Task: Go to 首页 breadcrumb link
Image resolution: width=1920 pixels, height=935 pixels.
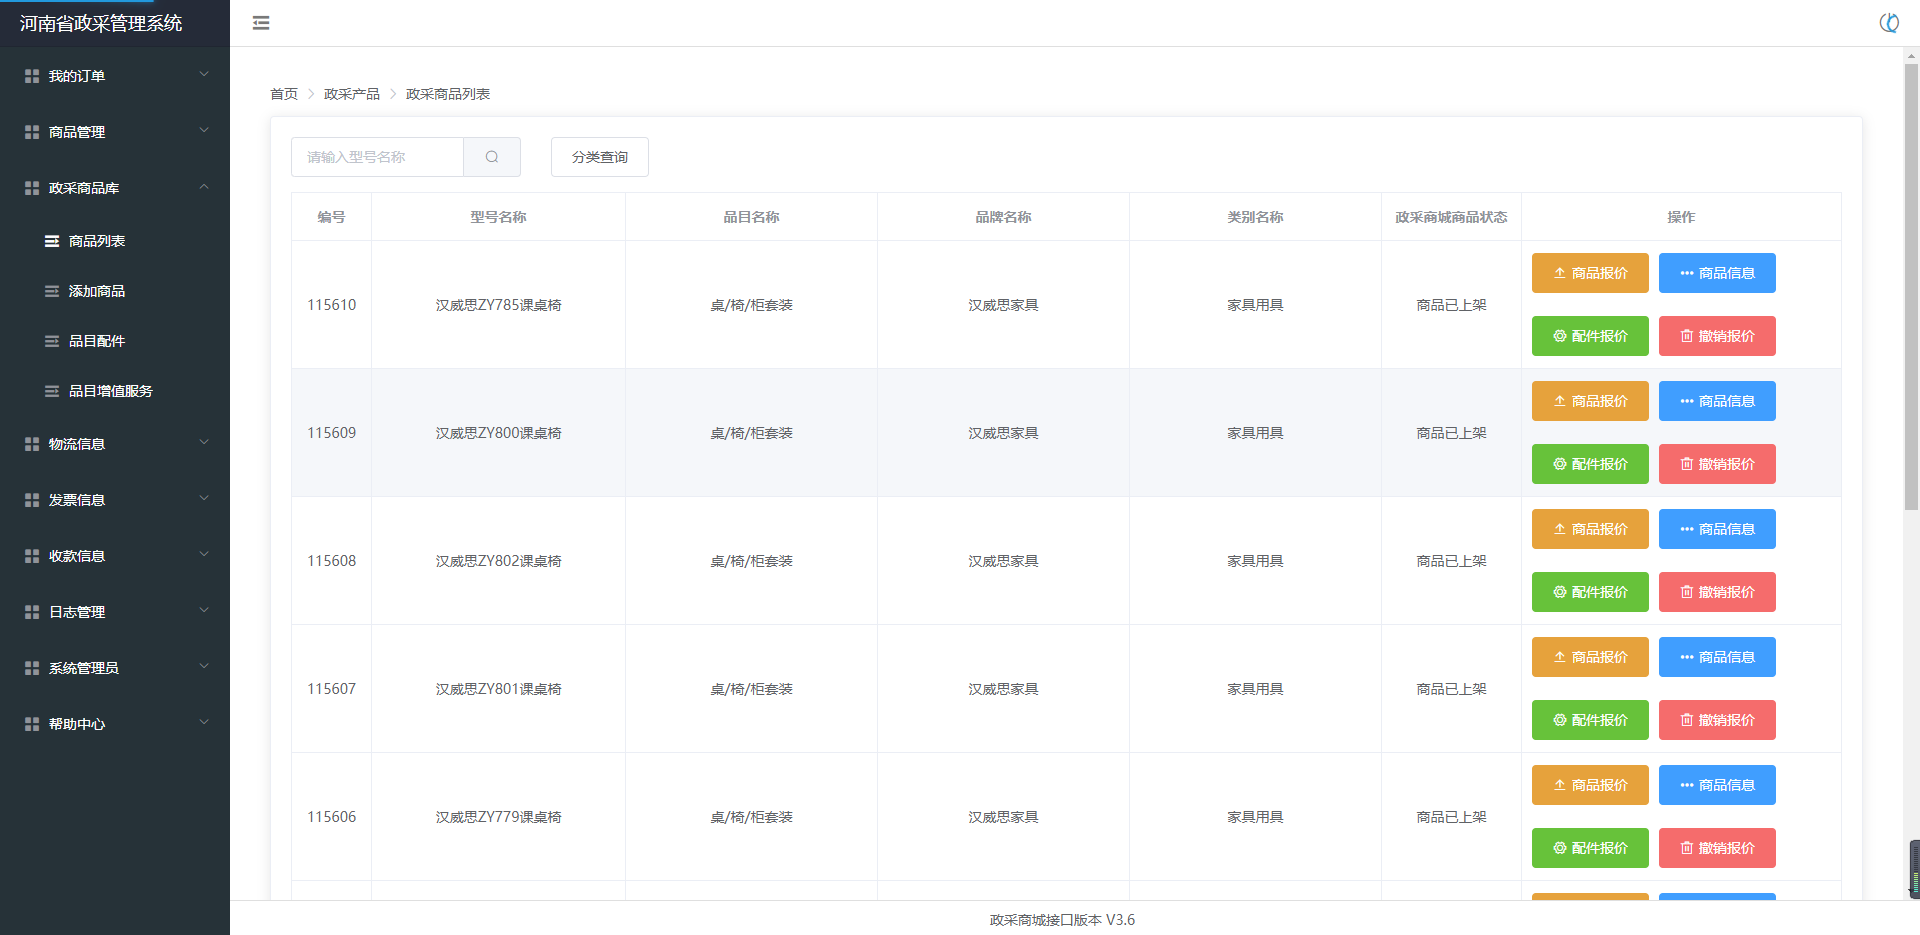Action: pyautogui.click(x=284, y=94)
